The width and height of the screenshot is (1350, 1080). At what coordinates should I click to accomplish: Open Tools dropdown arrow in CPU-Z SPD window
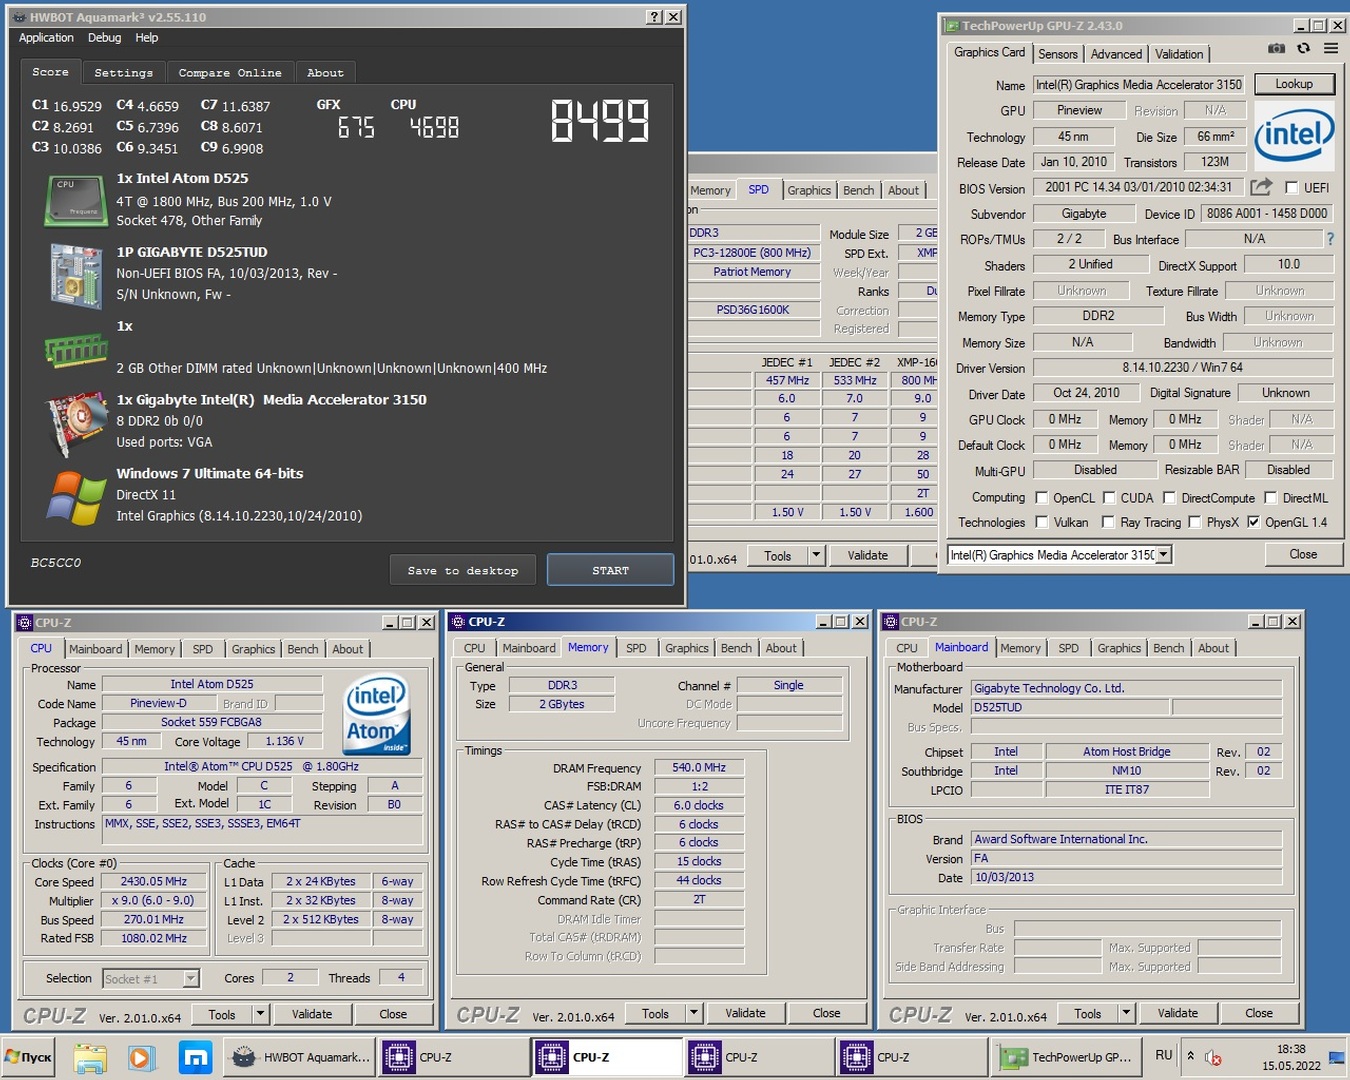pos(816,555)
